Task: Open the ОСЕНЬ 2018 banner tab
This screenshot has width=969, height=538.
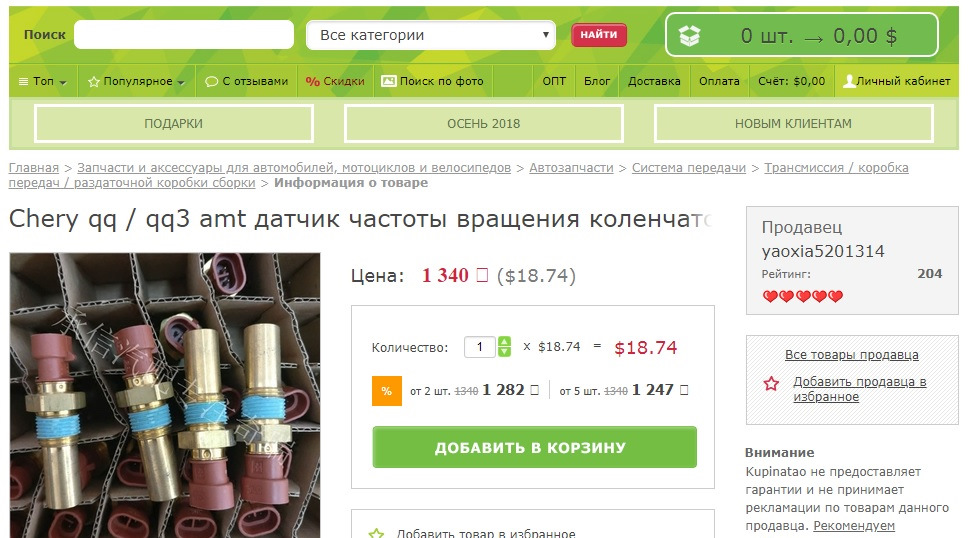Action: click(484, 124)
